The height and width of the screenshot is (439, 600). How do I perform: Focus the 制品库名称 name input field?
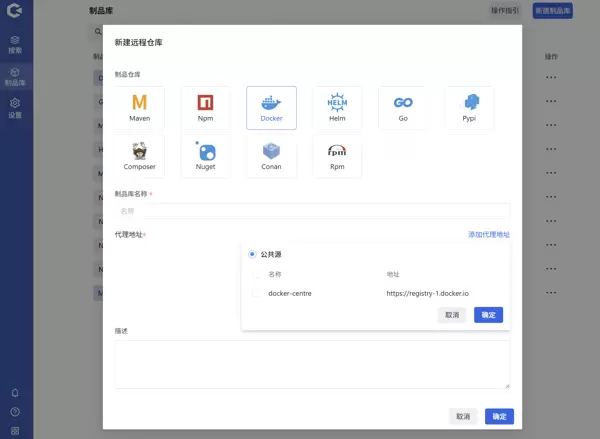(x=312, y=211)
